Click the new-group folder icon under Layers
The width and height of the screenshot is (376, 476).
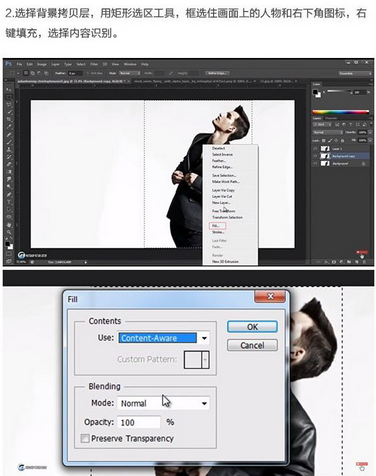tap(349, 262)
